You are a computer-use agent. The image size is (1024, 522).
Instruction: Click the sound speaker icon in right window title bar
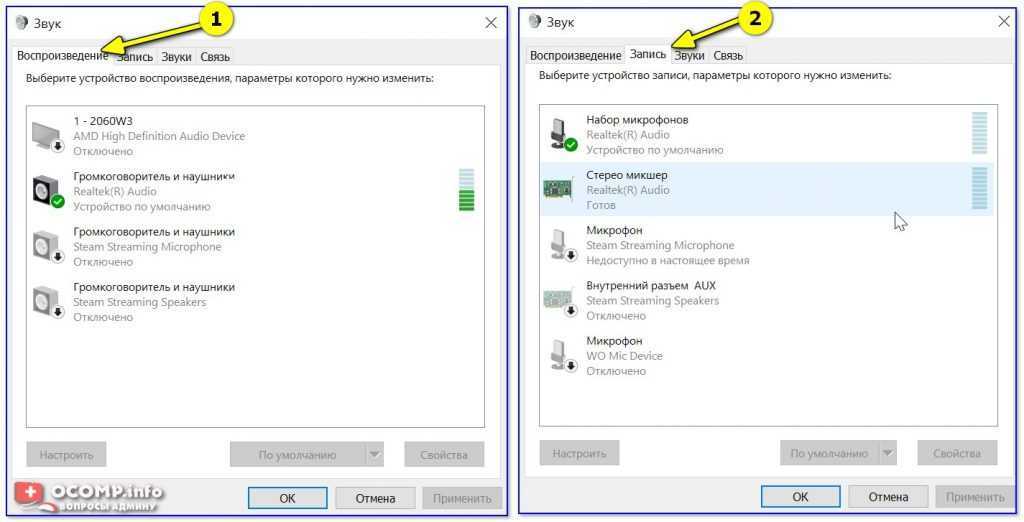click(x=535, y=21)
